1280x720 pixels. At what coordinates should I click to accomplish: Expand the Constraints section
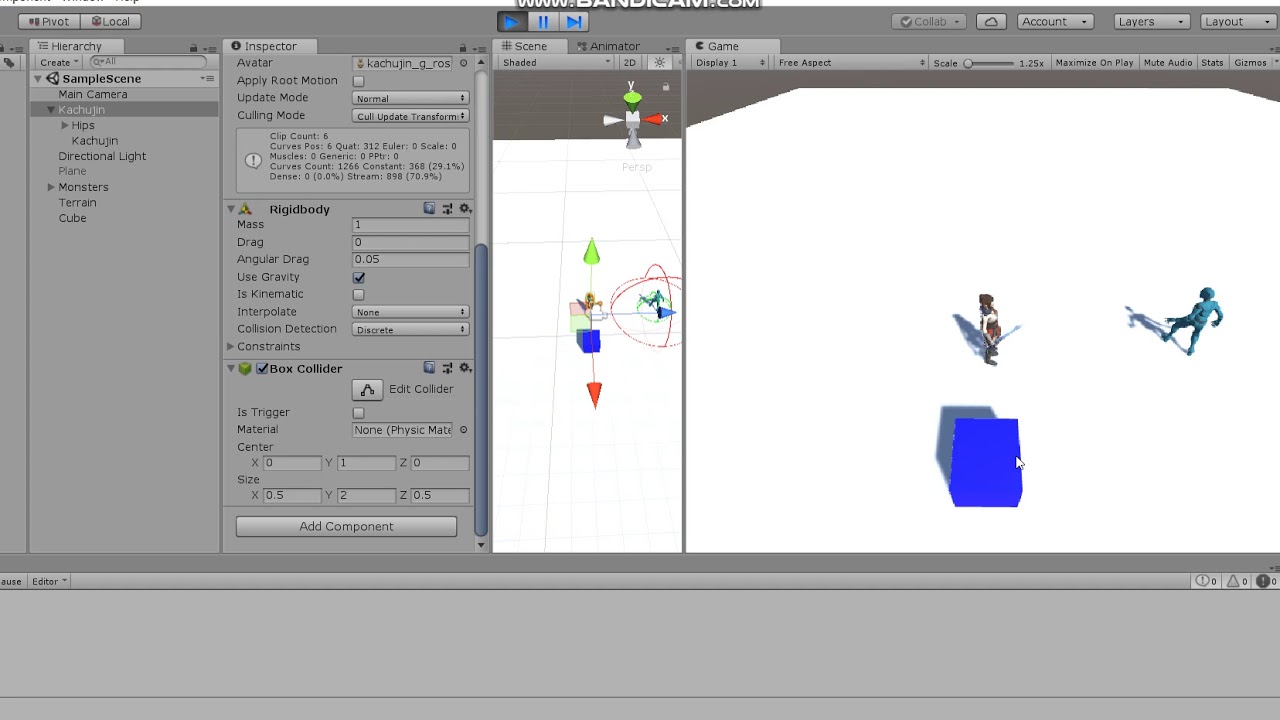tap(231, 347)
